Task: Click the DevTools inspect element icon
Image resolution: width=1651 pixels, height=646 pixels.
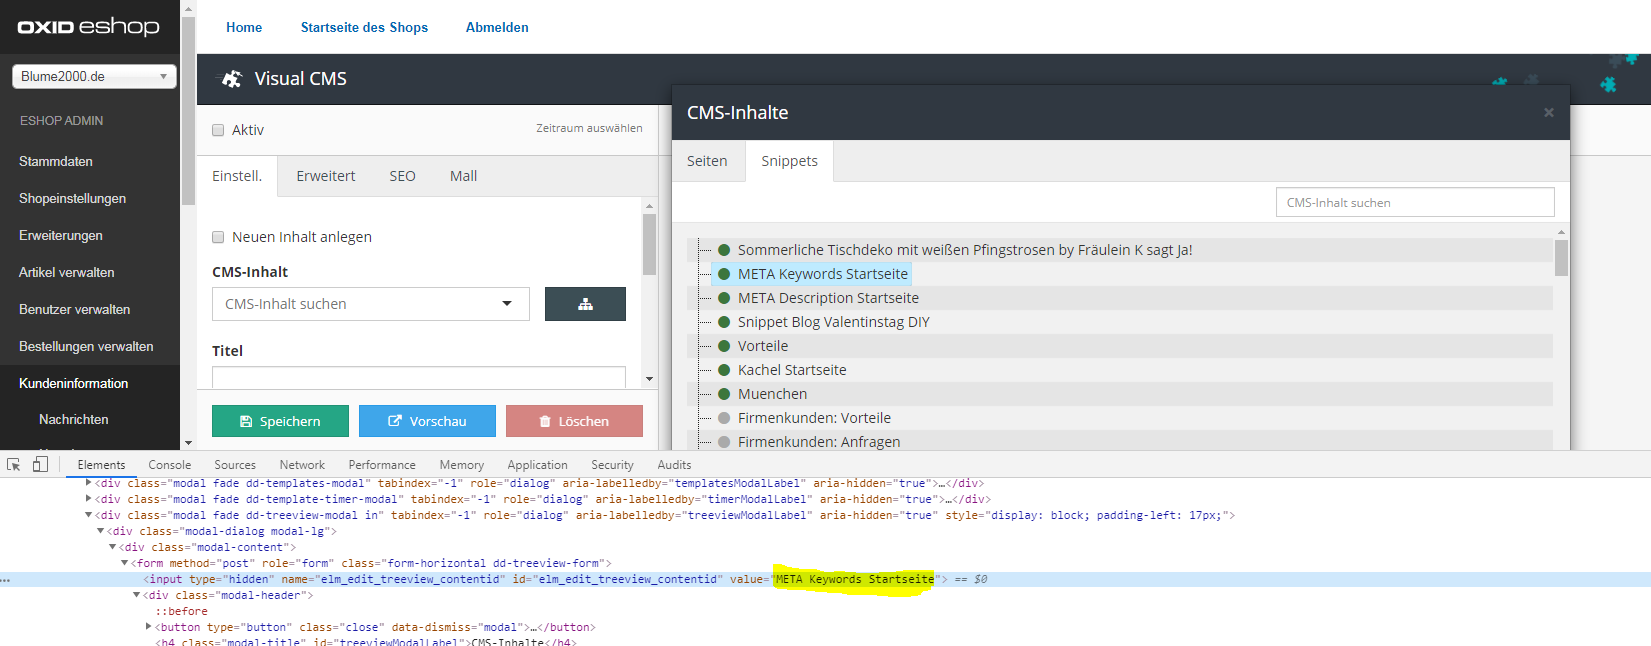Action: 14,464
